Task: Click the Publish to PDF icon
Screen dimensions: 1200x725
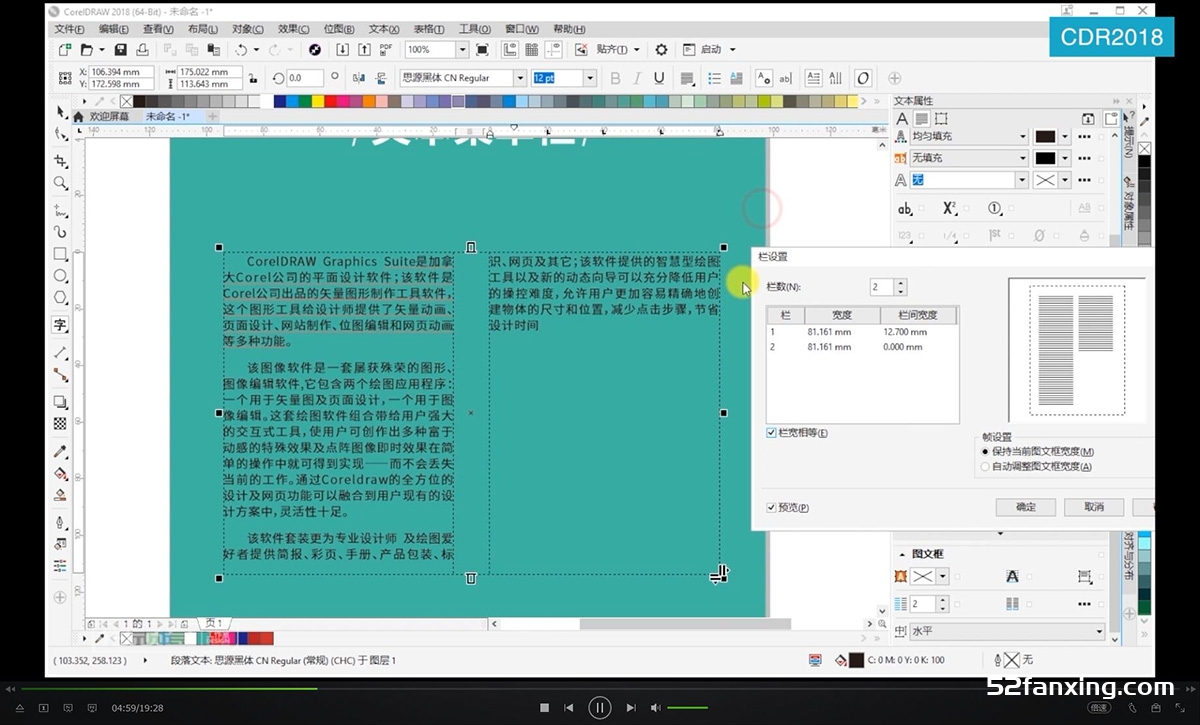Action: (385, 49)
